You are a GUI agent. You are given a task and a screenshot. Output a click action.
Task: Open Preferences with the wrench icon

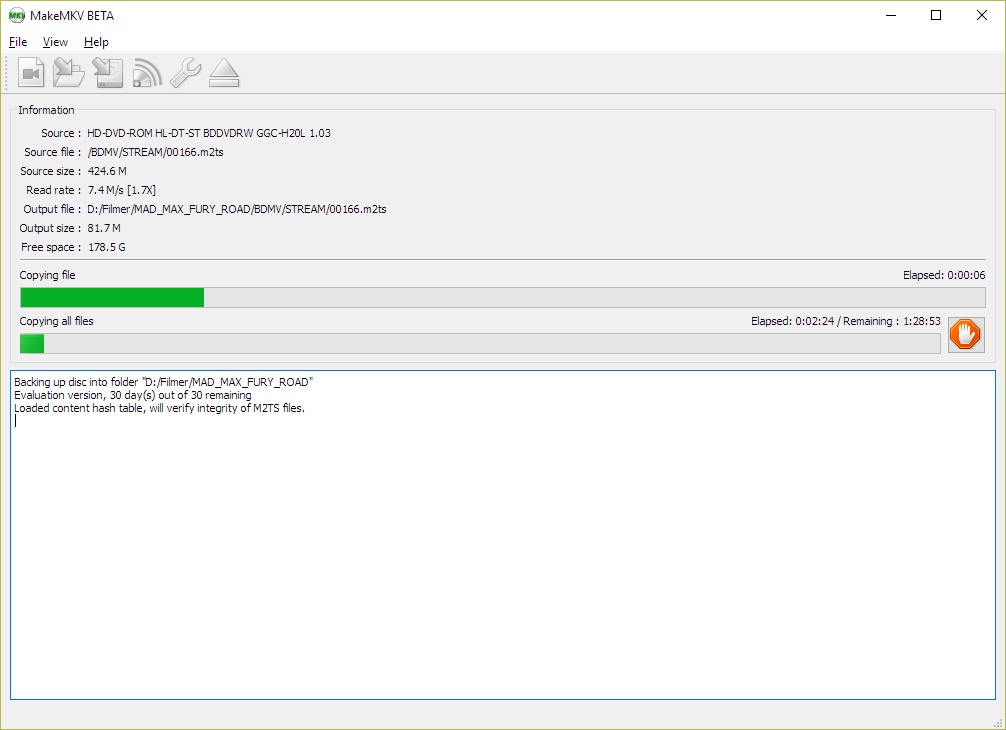click(x=185, y=72)
